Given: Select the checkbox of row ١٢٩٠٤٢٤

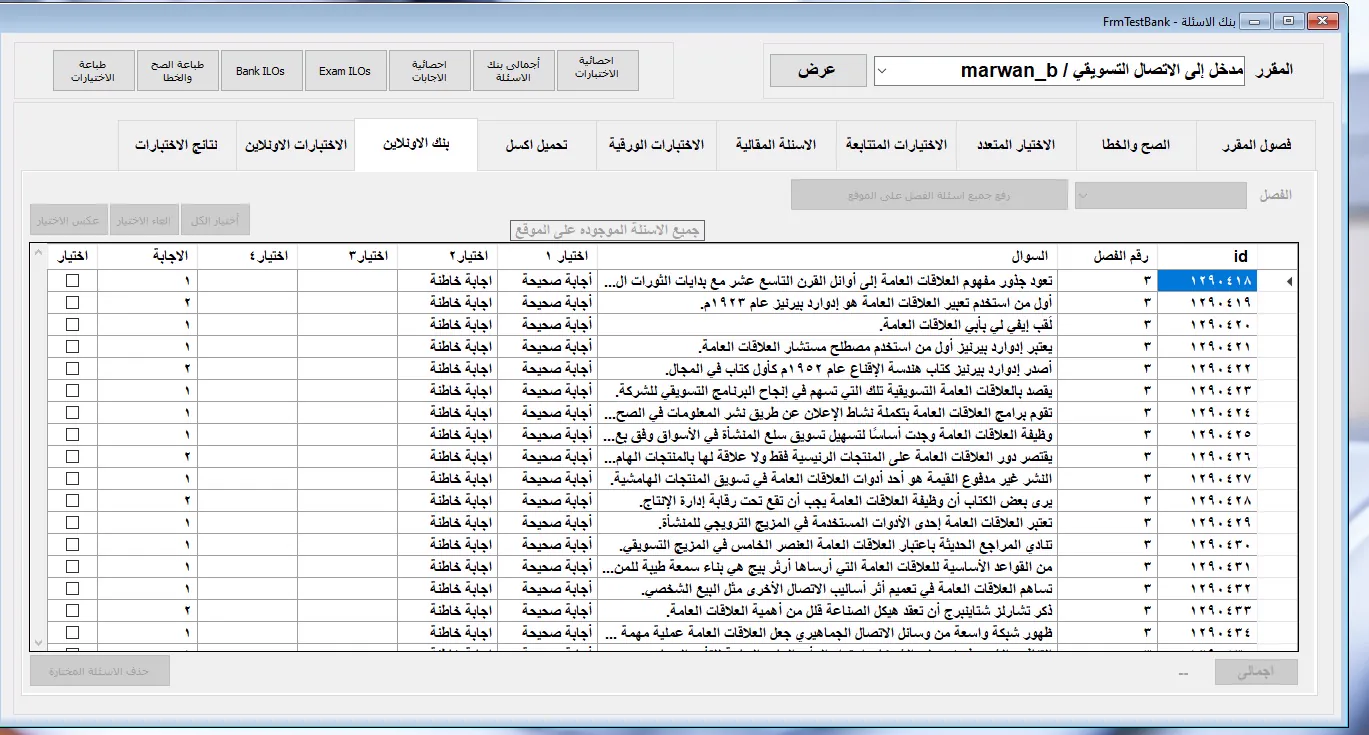Looking at the screenshot, I should (x=72, y=413).
